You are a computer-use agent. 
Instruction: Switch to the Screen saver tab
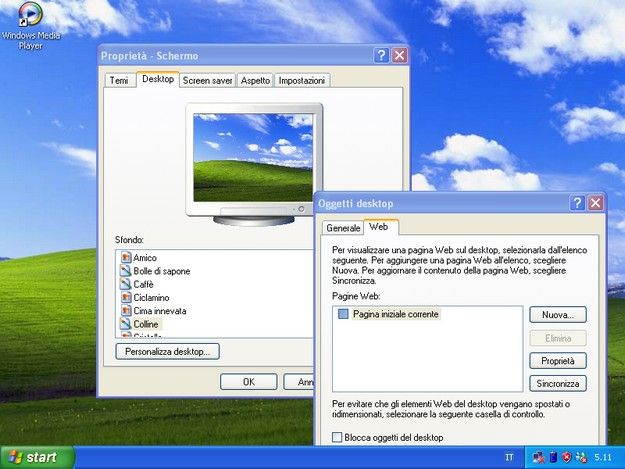pos(208,80)
